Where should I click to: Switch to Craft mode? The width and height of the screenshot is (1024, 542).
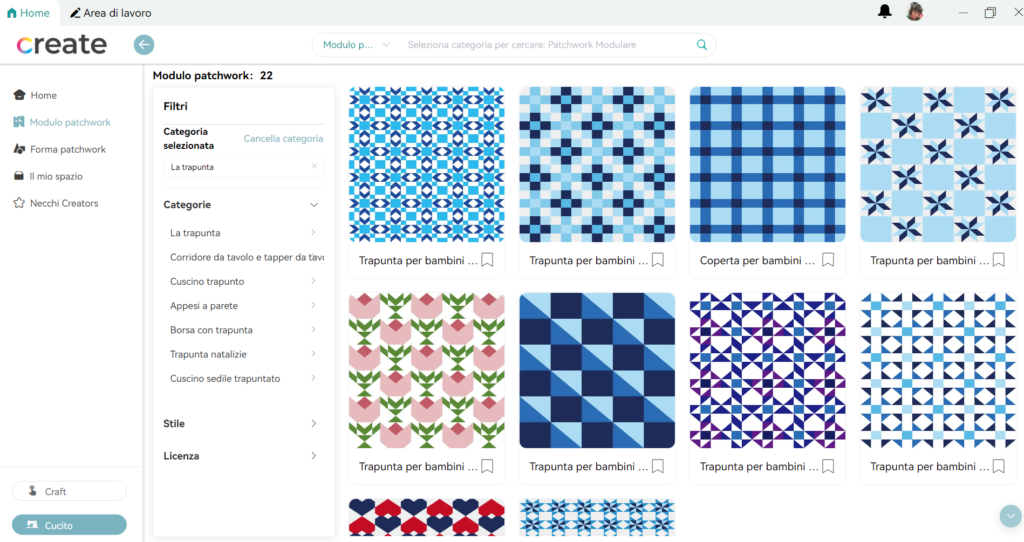(69, 491)
